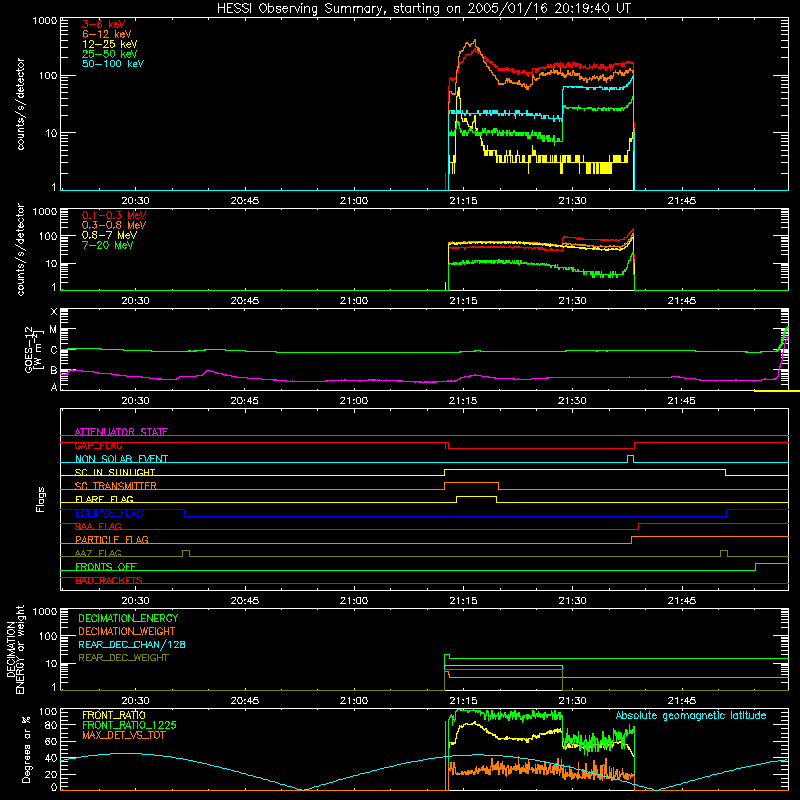Viewport: 800px width, 800px height.
Task: Select the 12-25 keV legend label
Action: 110,44
